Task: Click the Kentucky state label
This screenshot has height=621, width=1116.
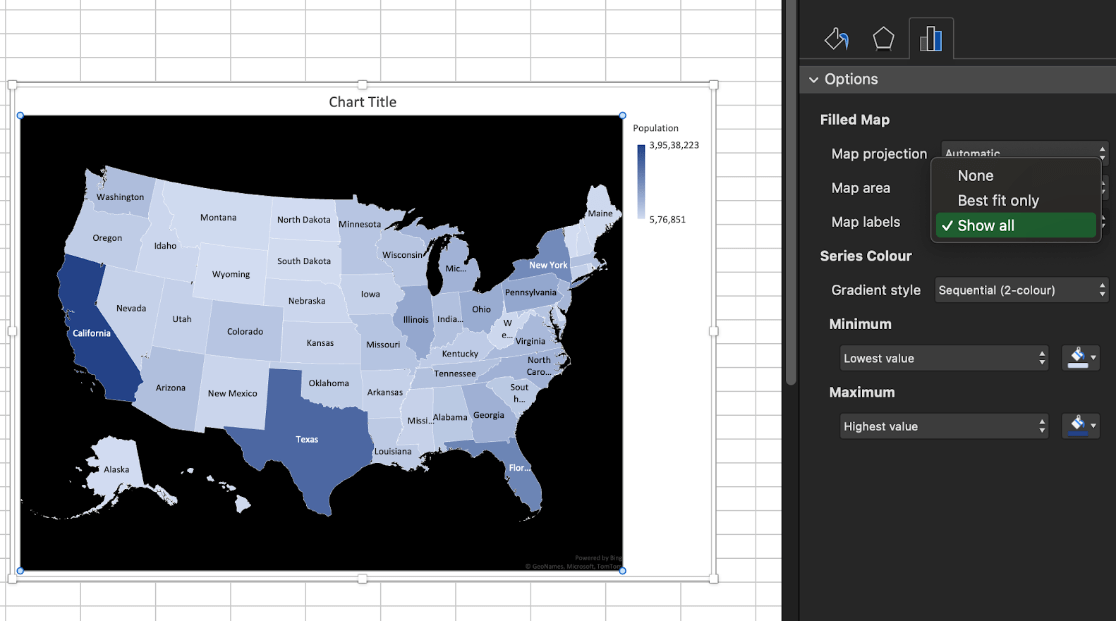Action: coord(460,354)
